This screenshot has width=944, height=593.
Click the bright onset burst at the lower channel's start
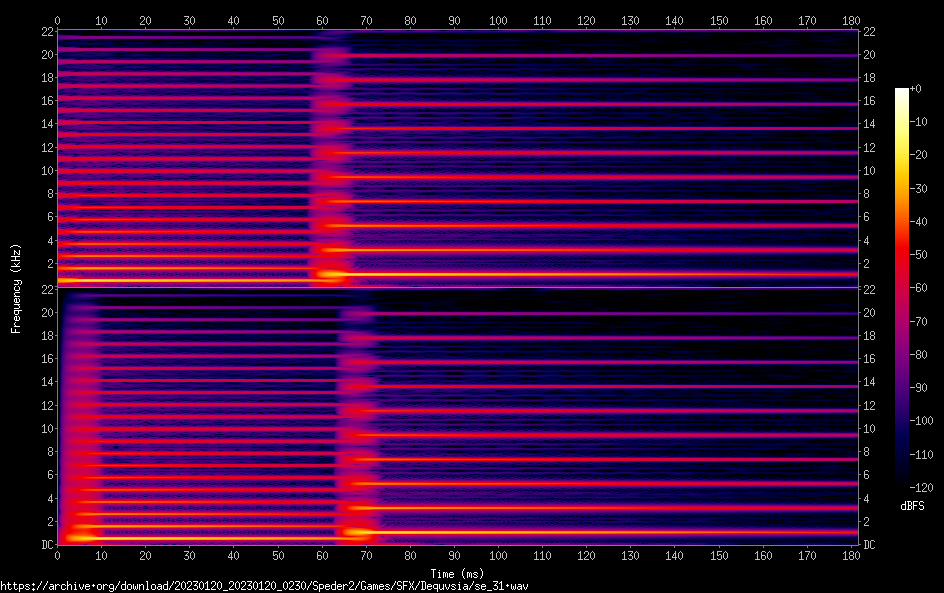coord(70,537)
